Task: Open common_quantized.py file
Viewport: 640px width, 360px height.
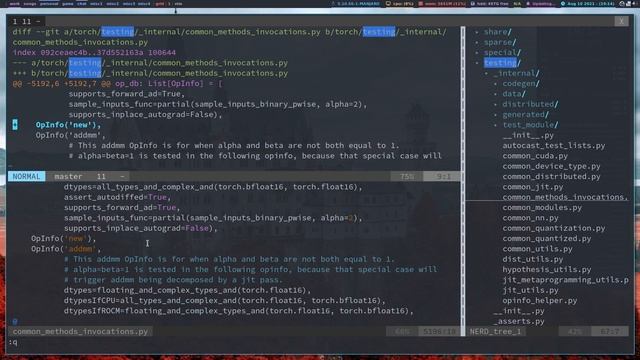Action: [547, 238]
